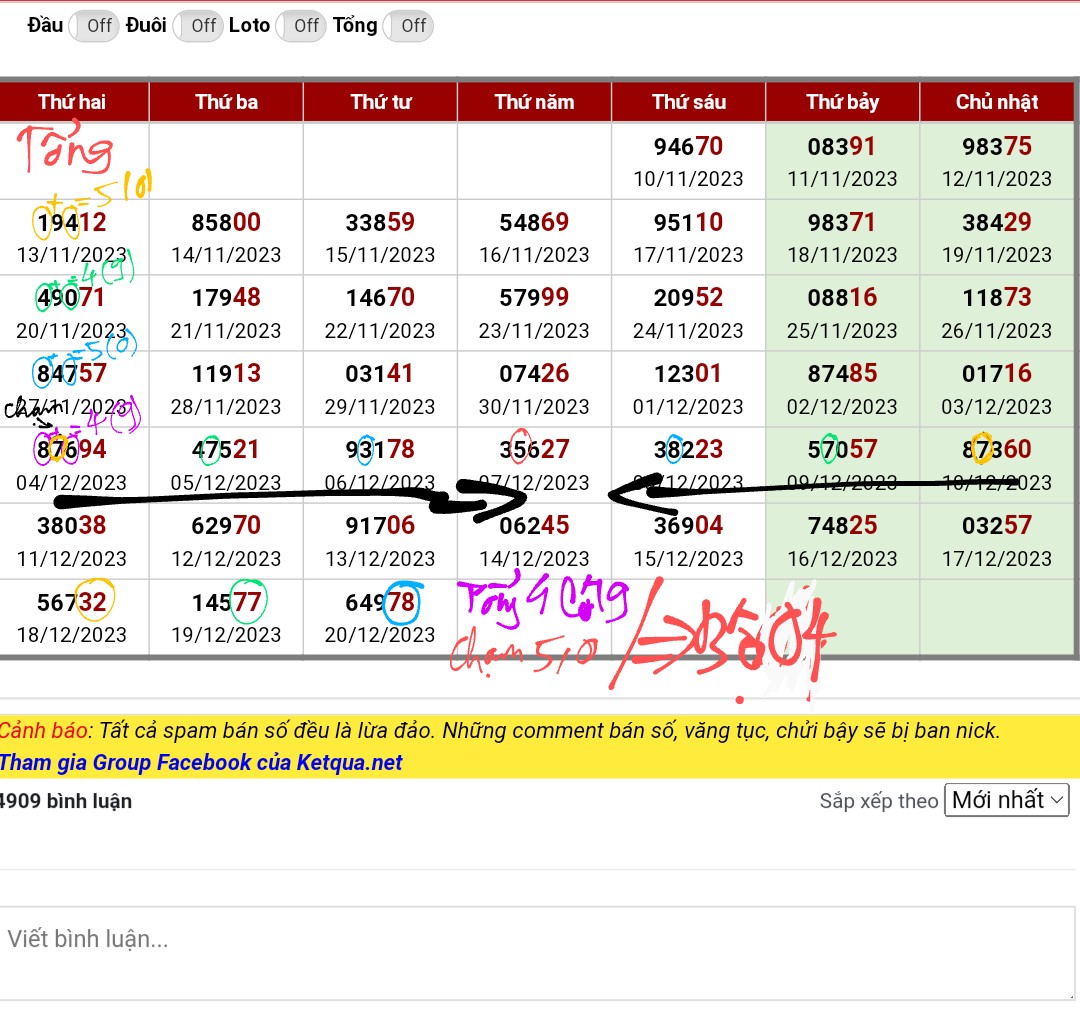Select the Thứ sáu column header
The height and width of the screenshot is (1021, 1080).
[688, 102]
